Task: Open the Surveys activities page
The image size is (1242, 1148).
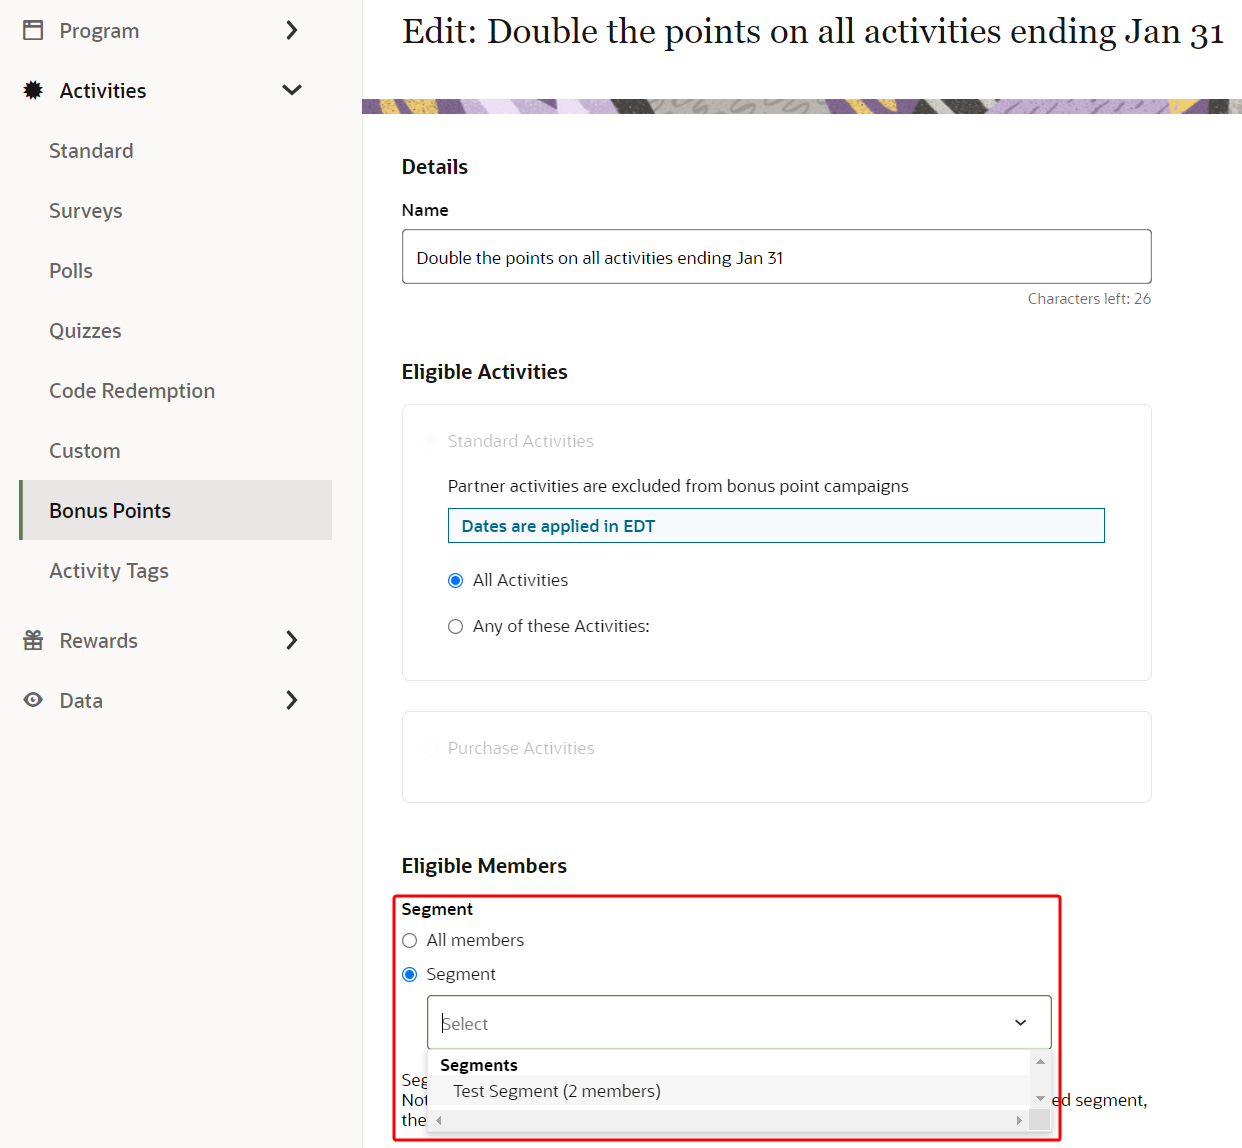Action: (x=86, y=211)
